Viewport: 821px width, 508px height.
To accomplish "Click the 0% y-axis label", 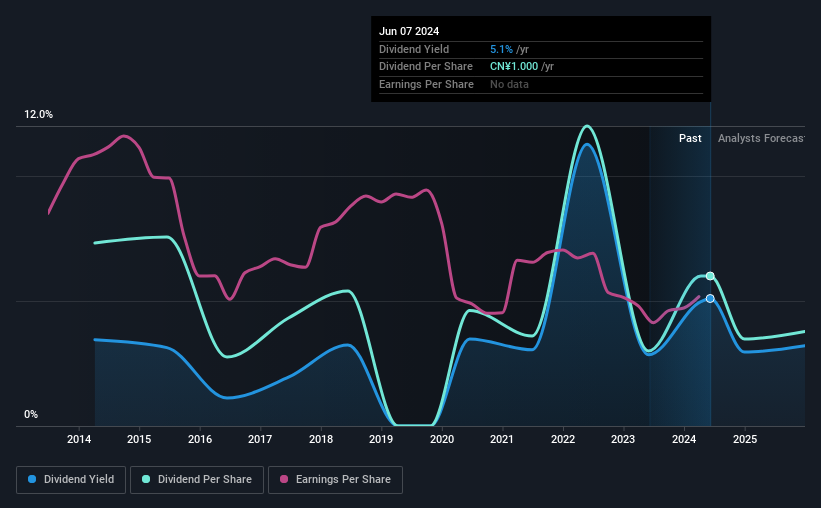I will (x=31, y=414).
